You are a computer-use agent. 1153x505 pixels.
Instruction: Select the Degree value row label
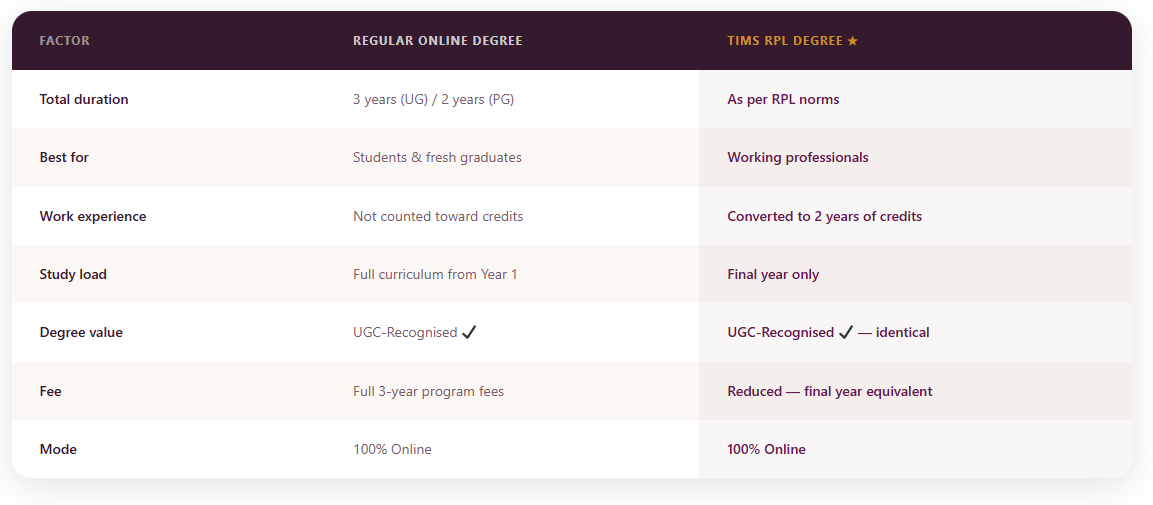coord(81,332)
